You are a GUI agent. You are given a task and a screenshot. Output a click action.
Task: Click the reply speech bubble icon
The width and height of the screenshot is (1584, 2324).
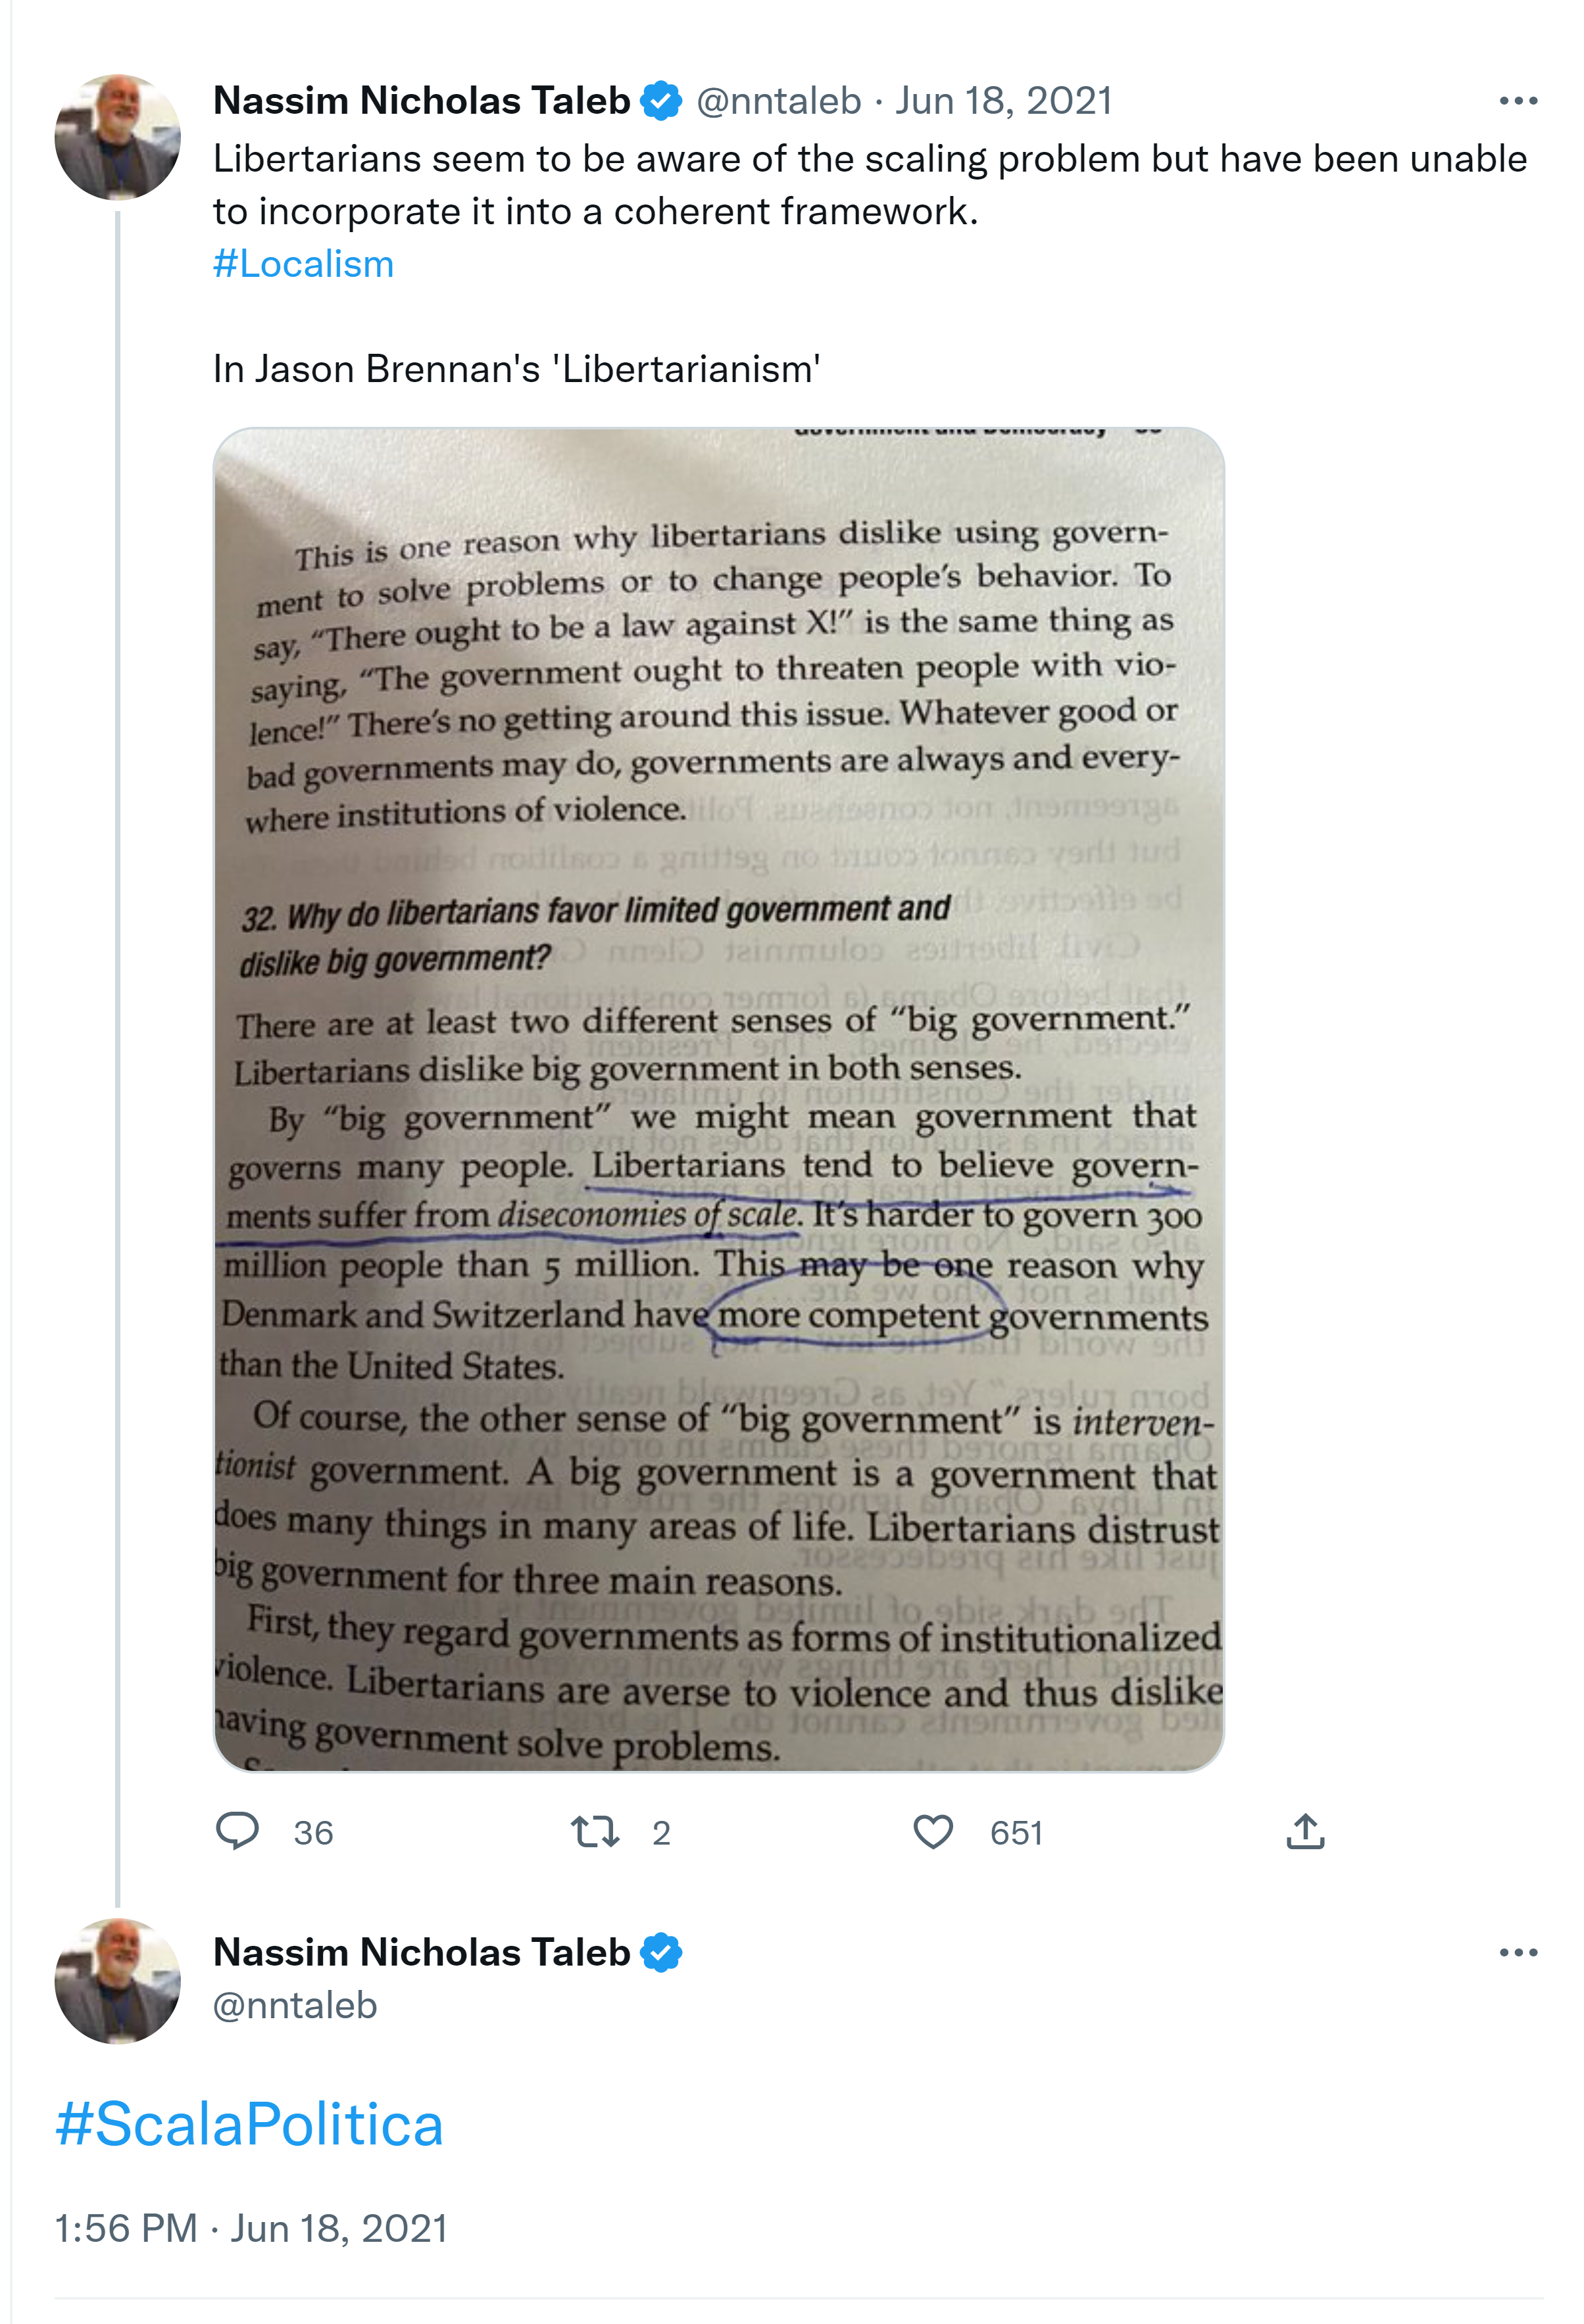click(x=237, y=1831)
